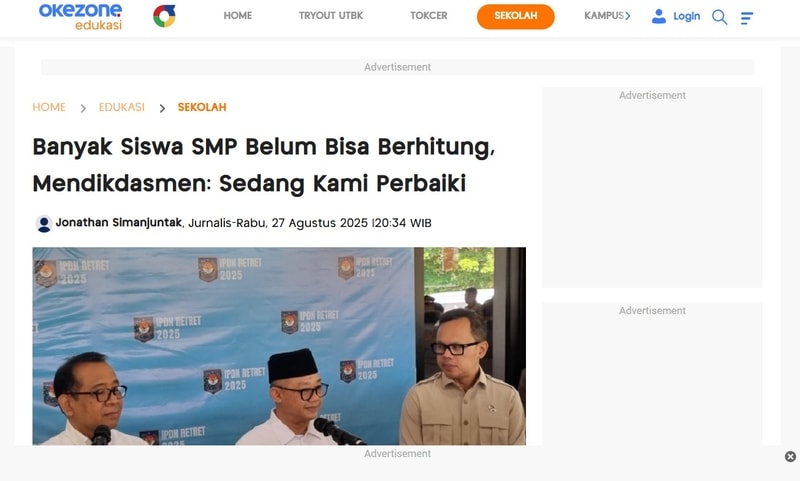Go to HOME menu item
800x481 pixels.
238,16
